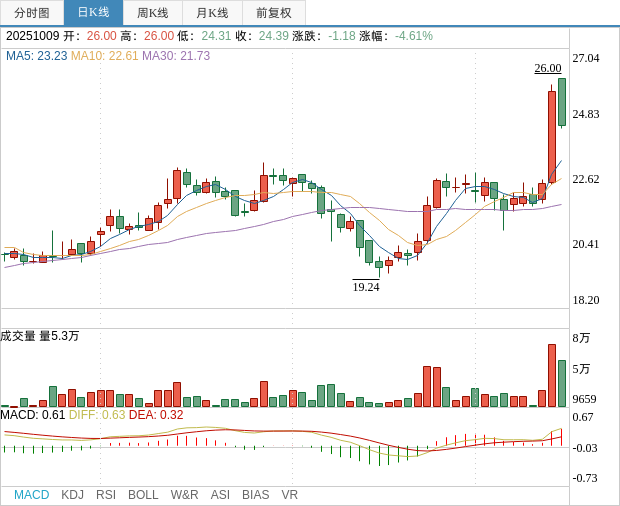Switch to the 分时图 tab

(x=32, y=13)
